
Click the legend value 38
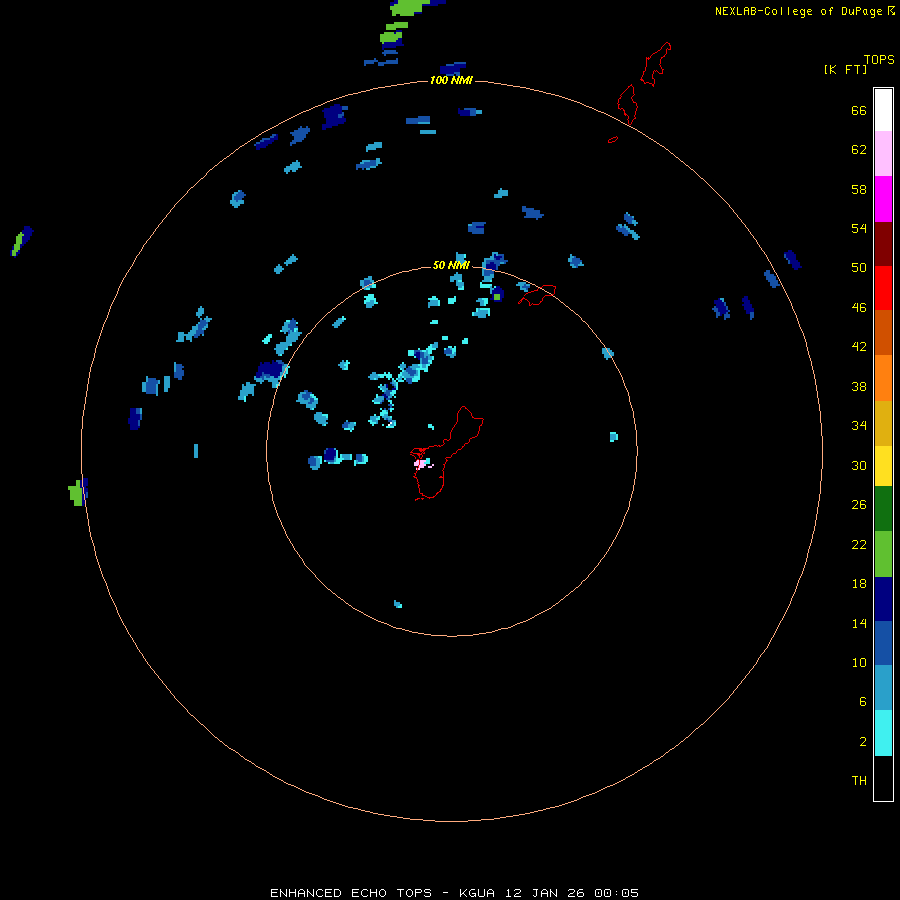click(x=859, y=386)
